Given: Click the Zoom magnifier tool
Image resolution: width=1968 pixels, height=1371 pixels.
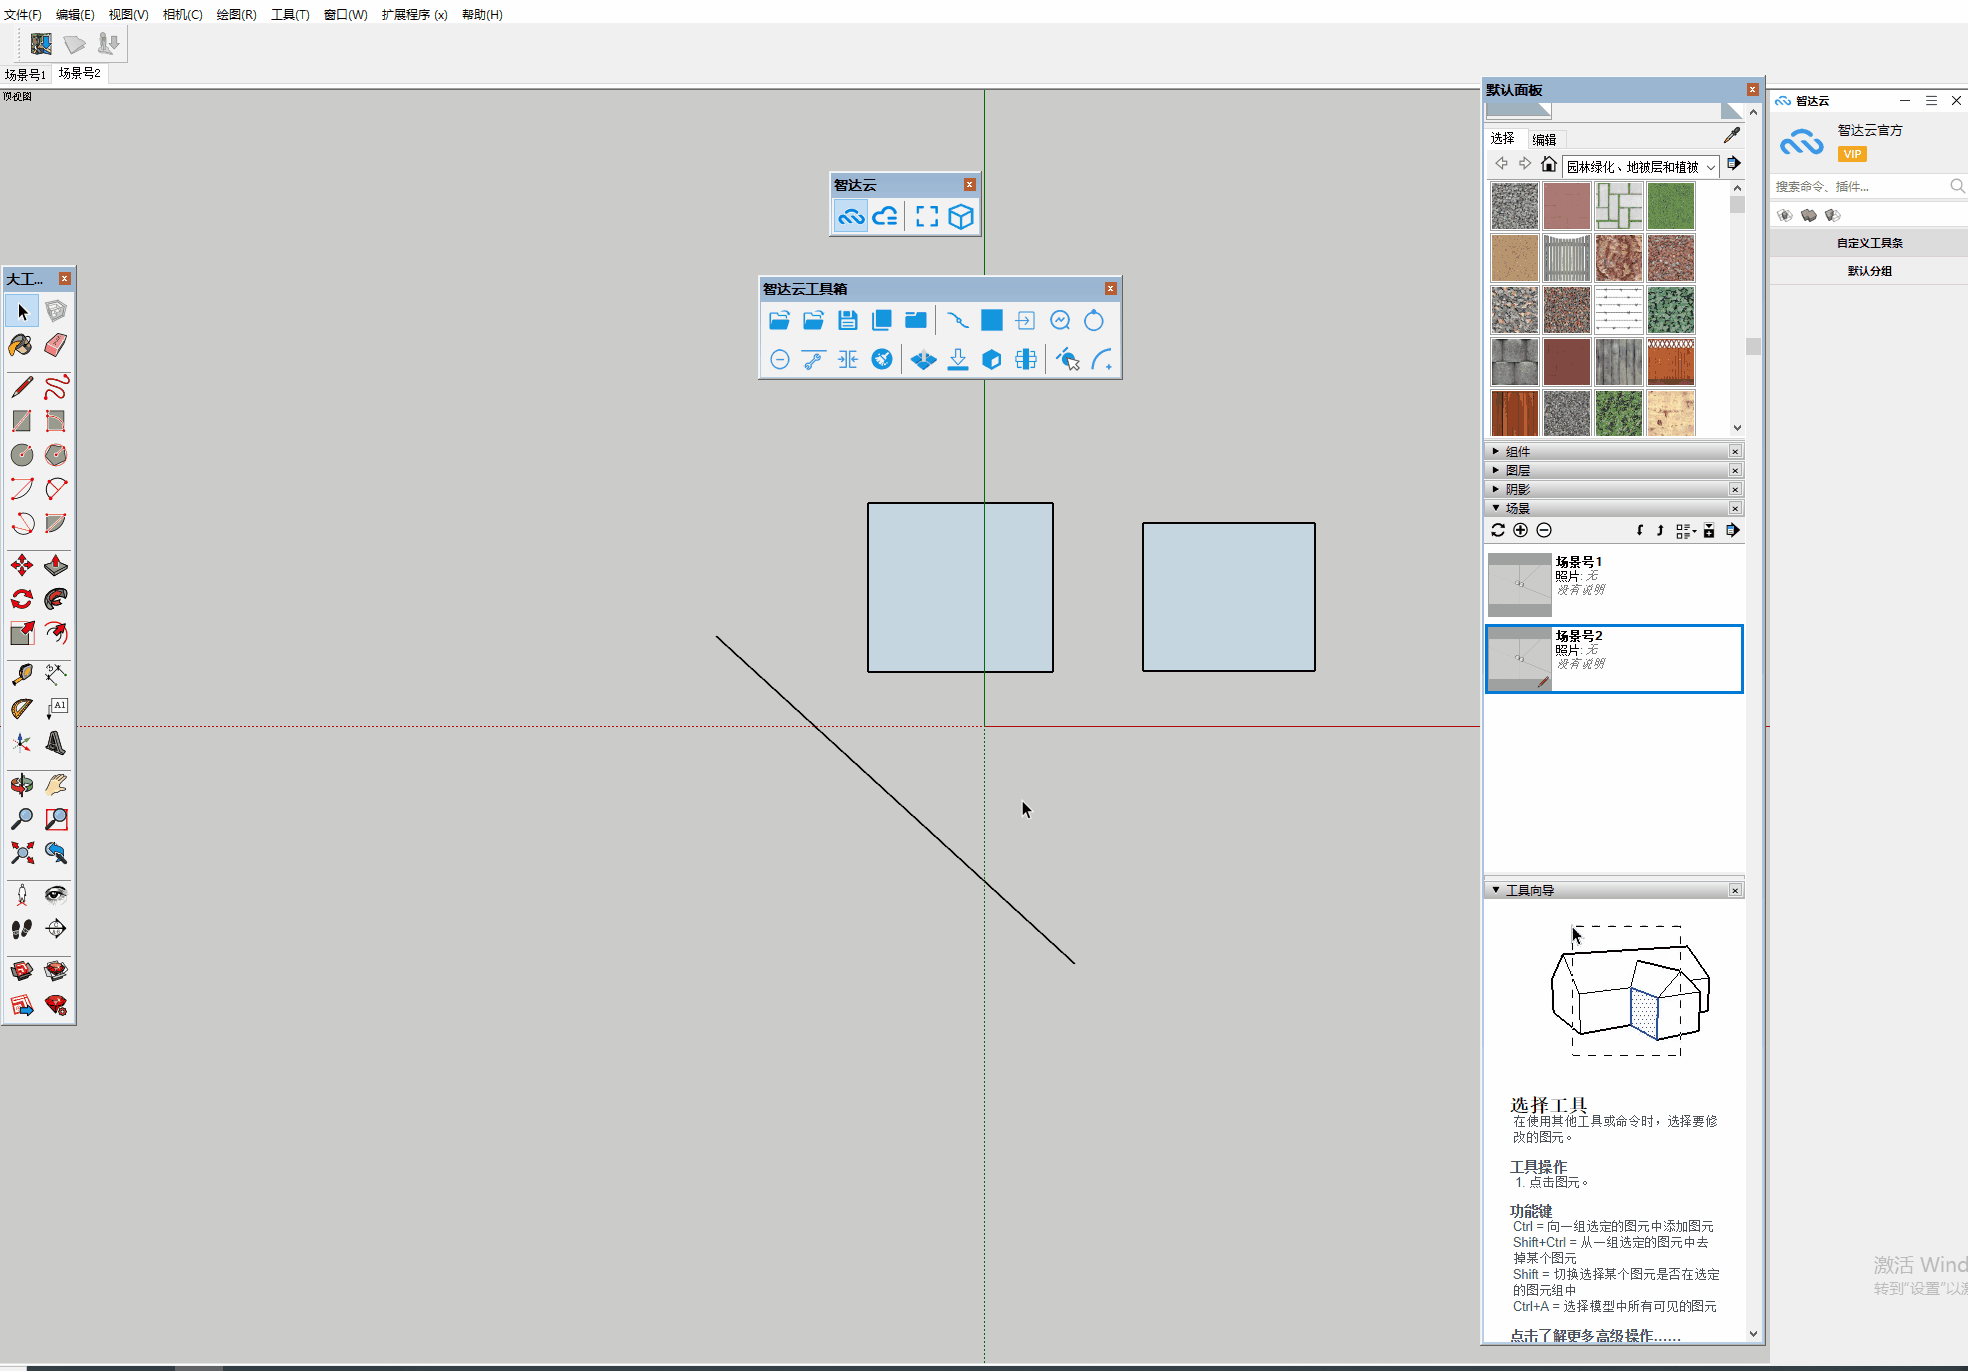Looking at the screenshot, I should [x=21, y=819].
